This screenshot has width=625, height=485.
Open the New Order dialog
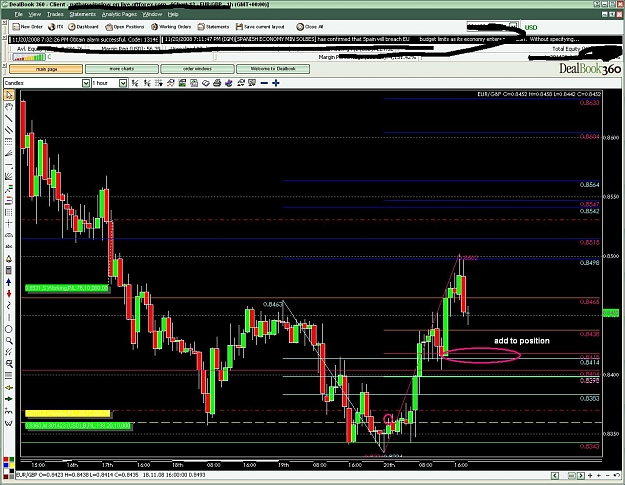click(27, 27)
